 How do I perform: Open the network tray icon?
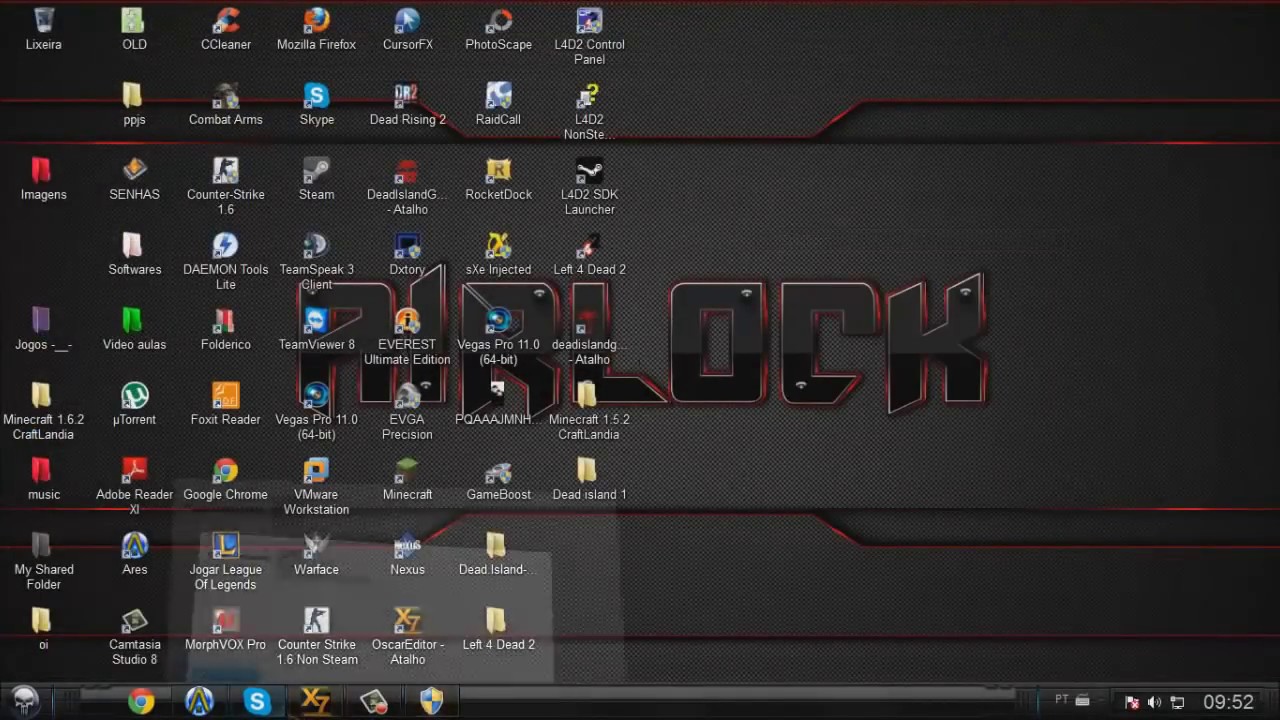click(1177, 702)
